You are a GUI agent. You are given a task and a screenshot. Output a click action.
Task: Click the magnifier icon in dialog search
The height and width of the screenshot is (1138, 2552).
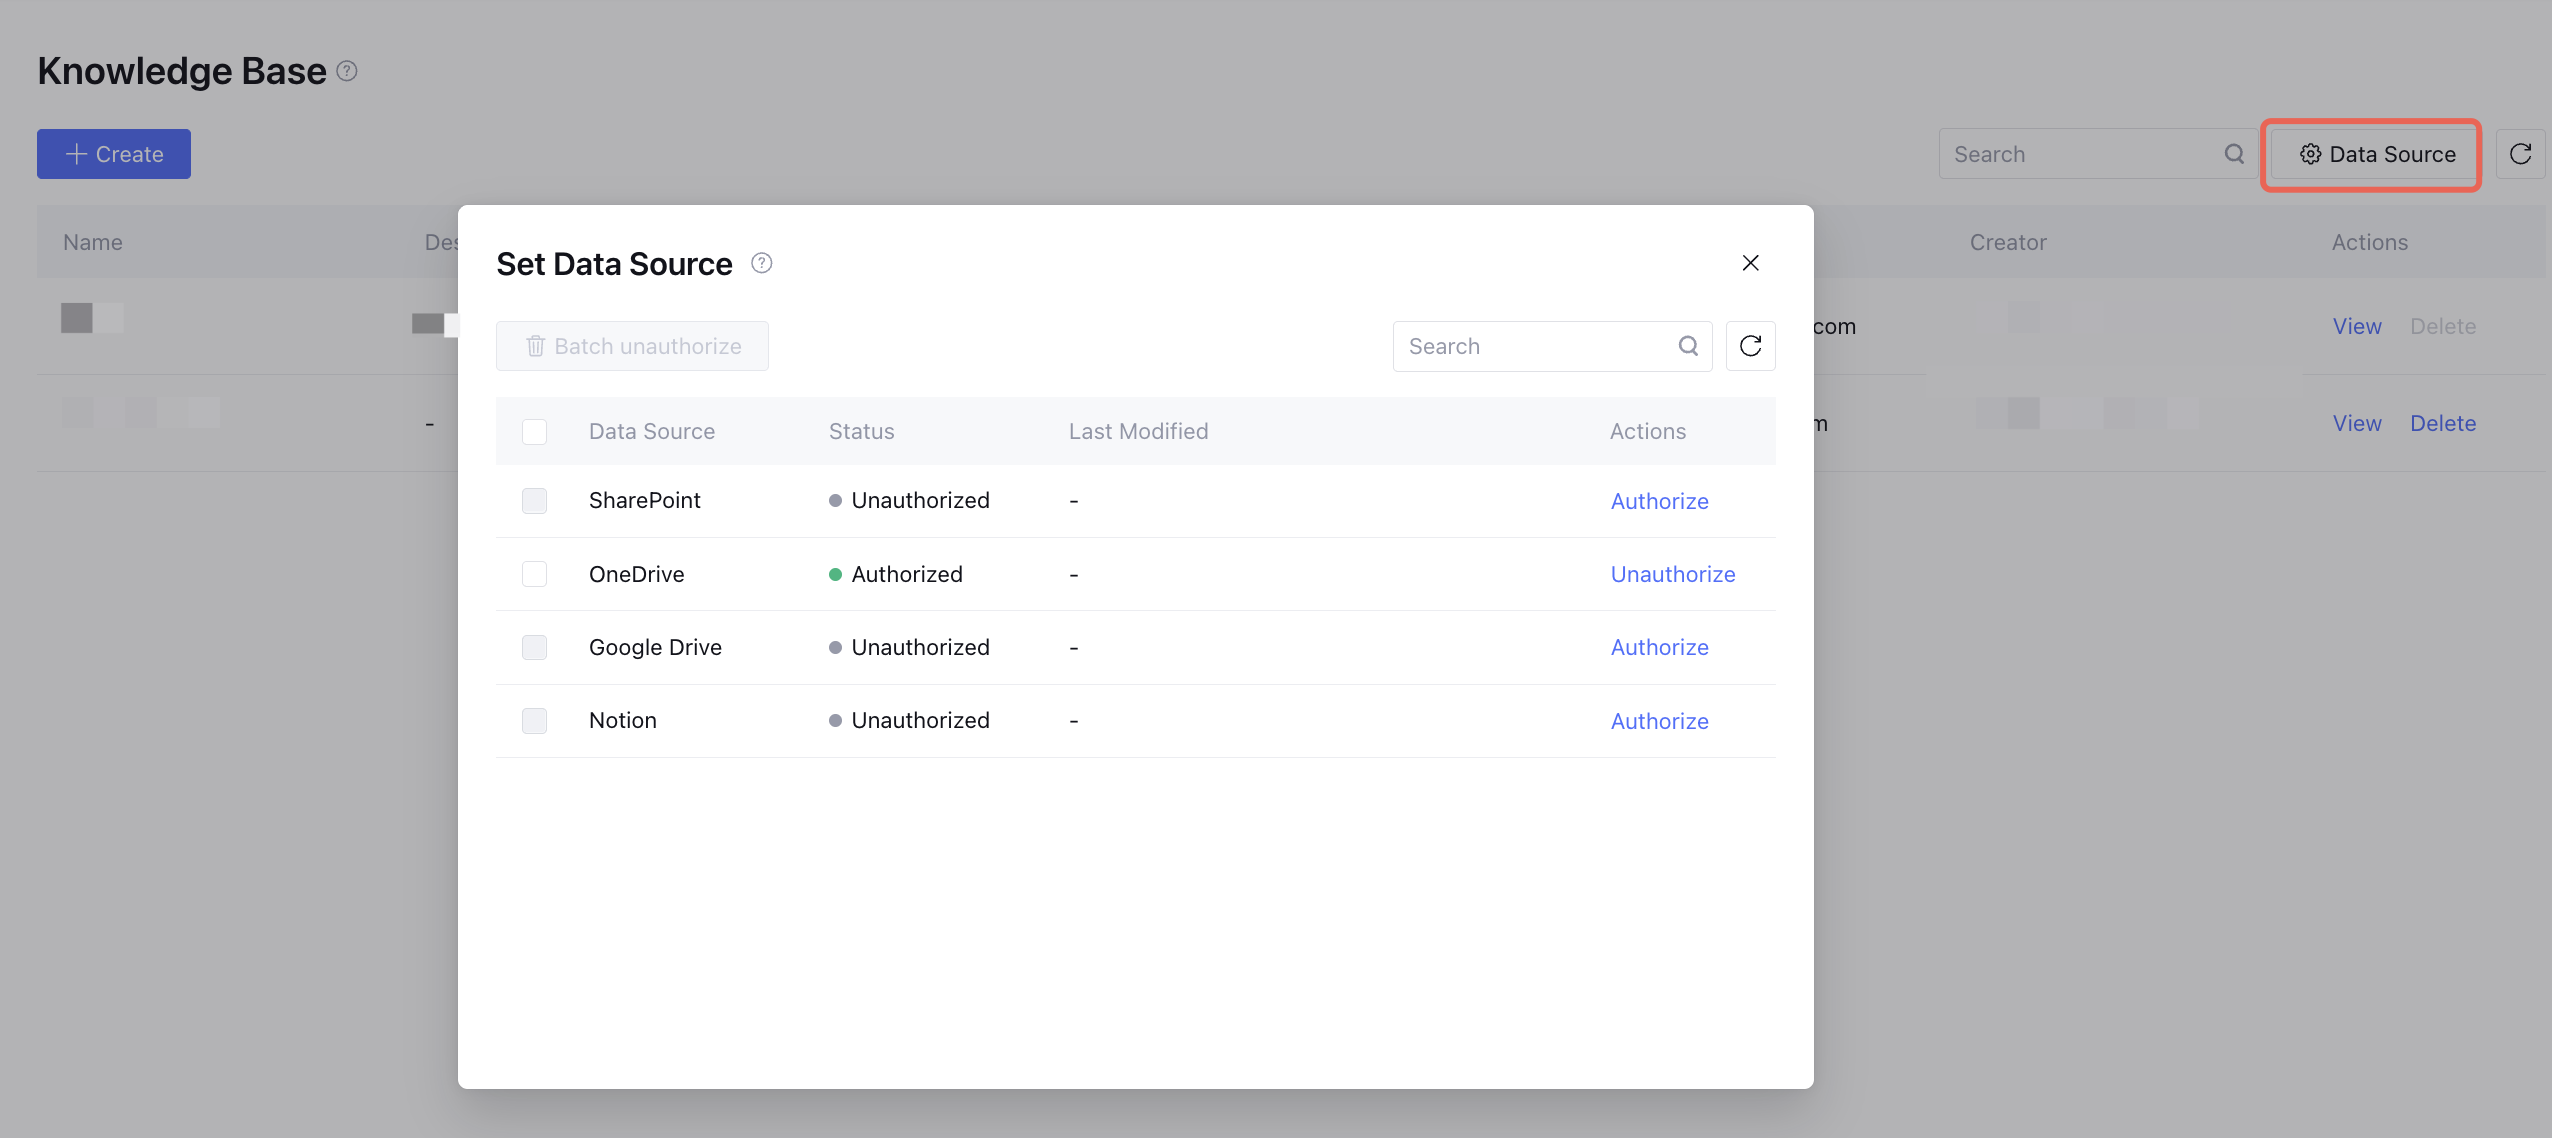click(1688, 346)
